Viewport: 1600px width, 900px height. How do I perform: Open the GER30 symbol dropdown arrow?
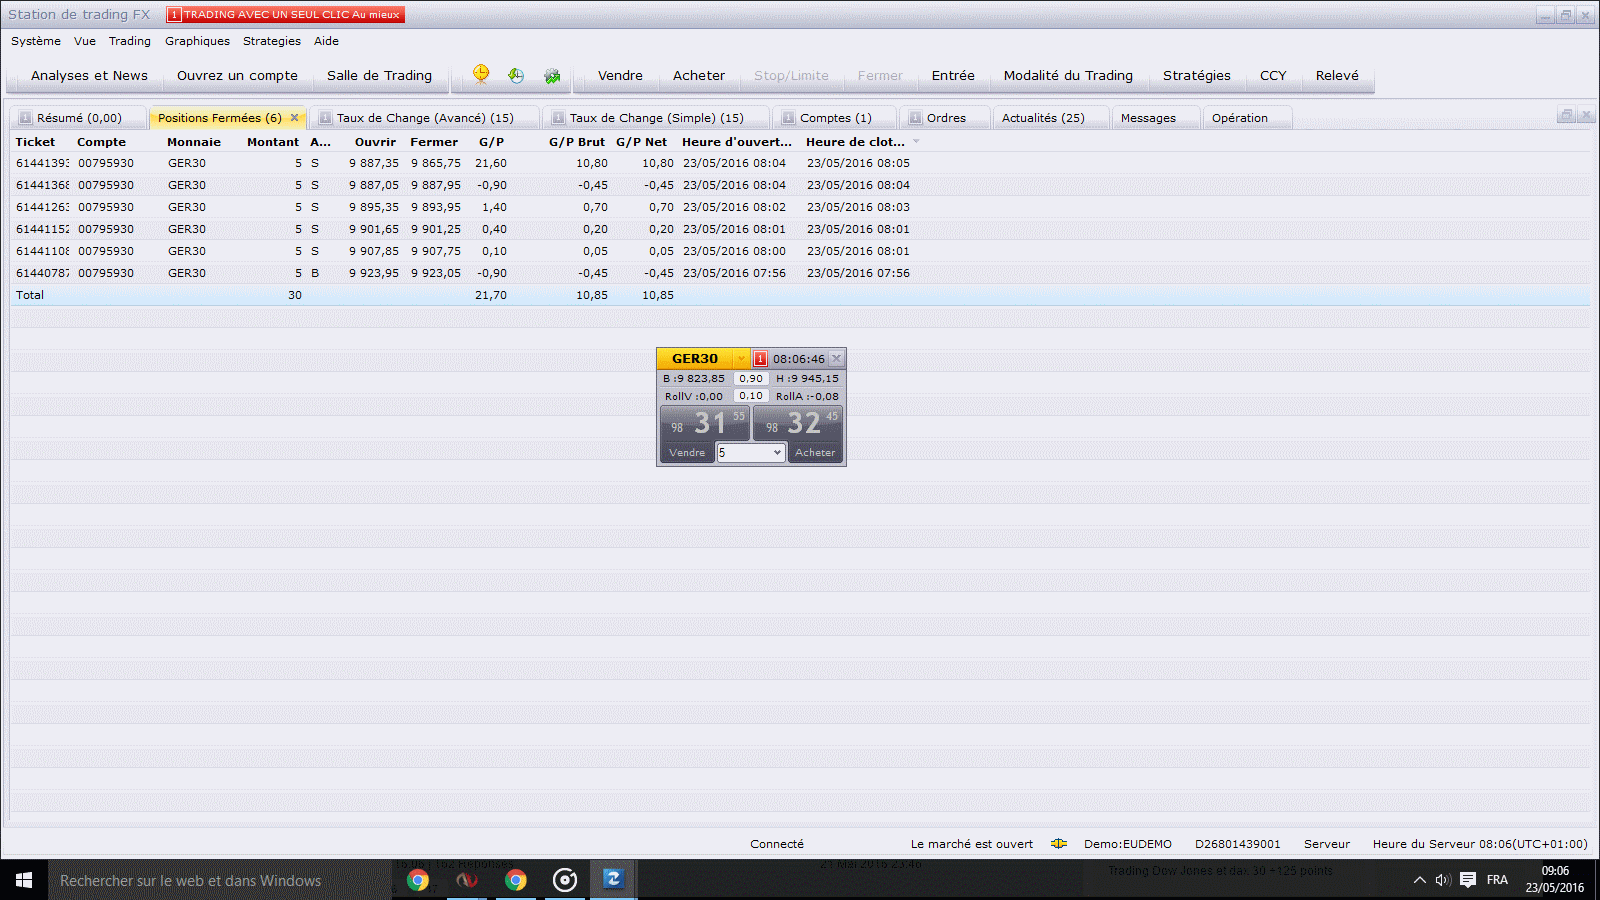pos(741,359)
